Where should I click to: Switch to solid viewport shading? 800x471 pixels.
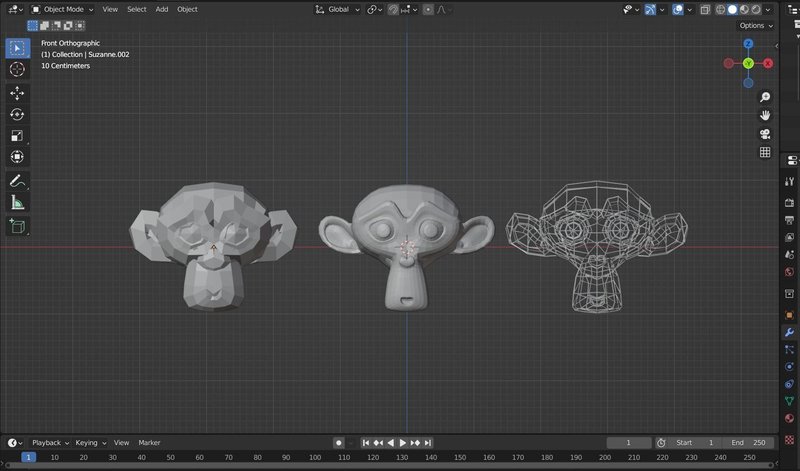[x=732, y=9]
